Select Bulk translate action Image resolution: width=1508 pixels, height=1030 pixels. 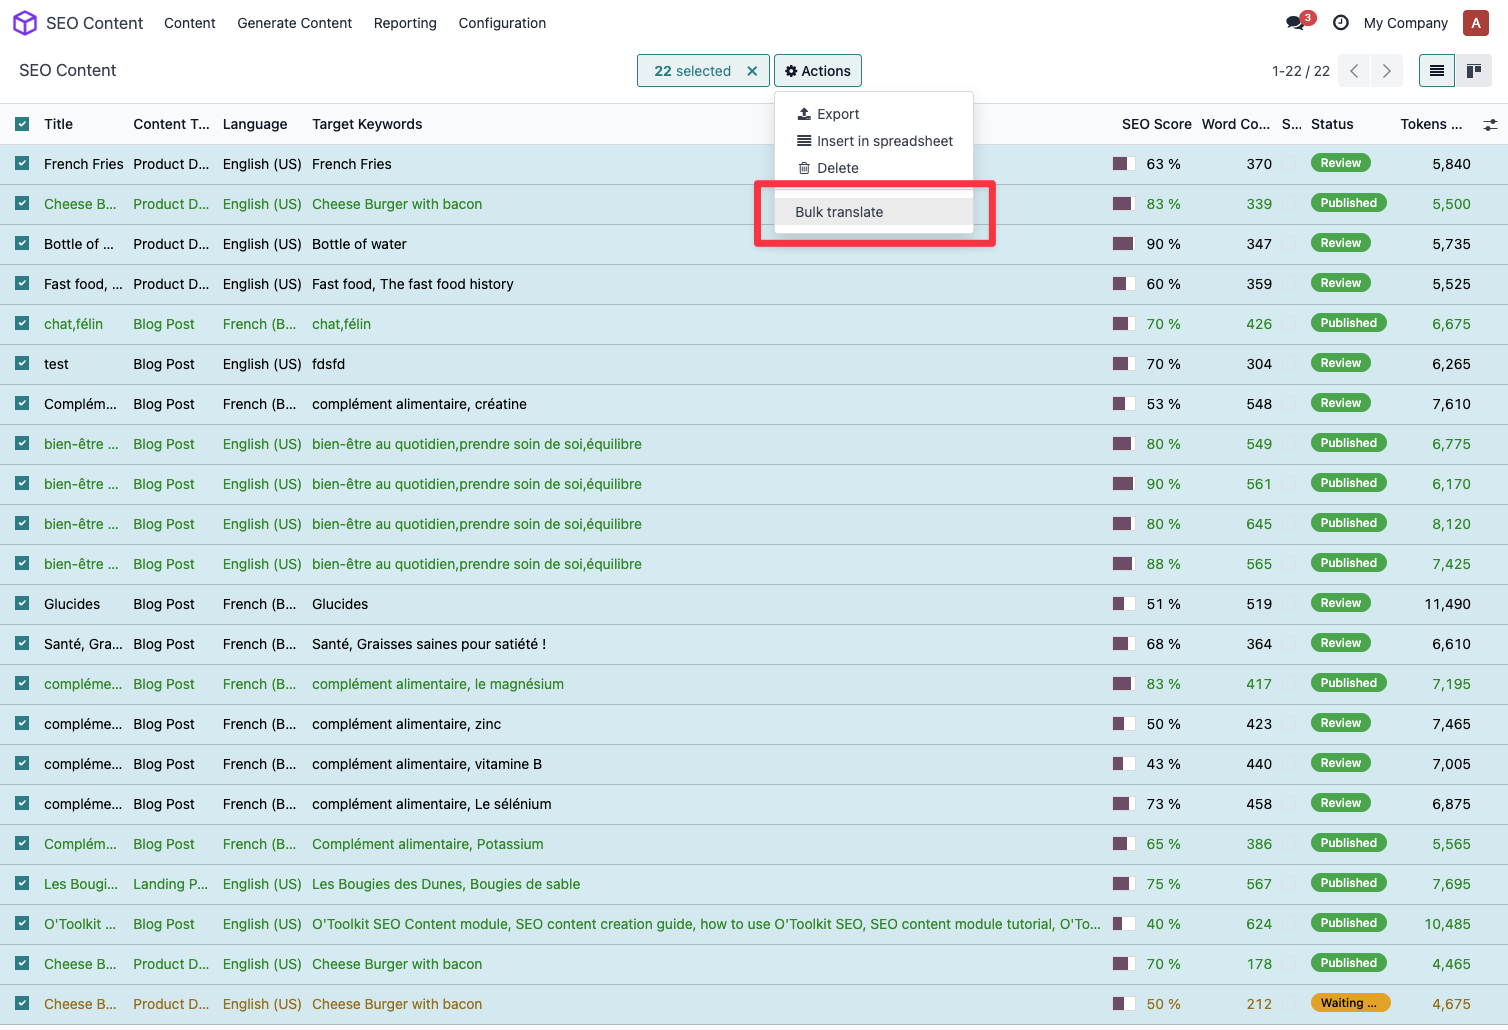(874, 212)
